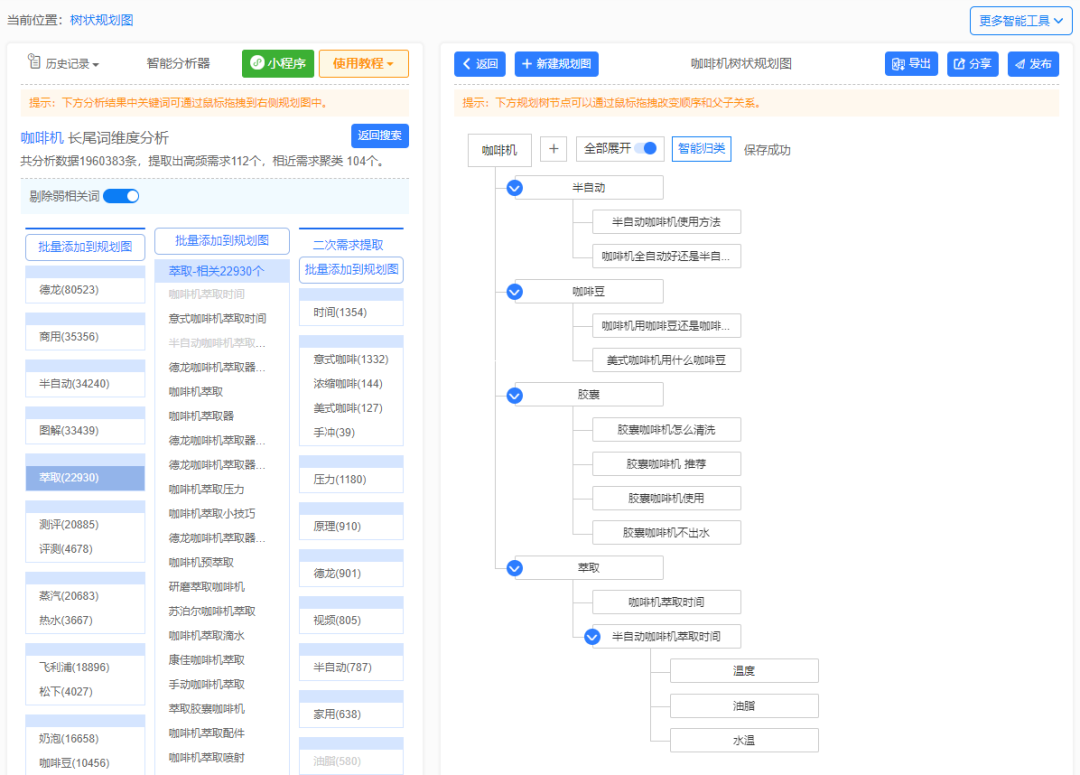Viewport: 1080px width, 775px height.
Task: Select keyword 奶泡(16658)
Action: pyautogui.click(x=69, y=738)
